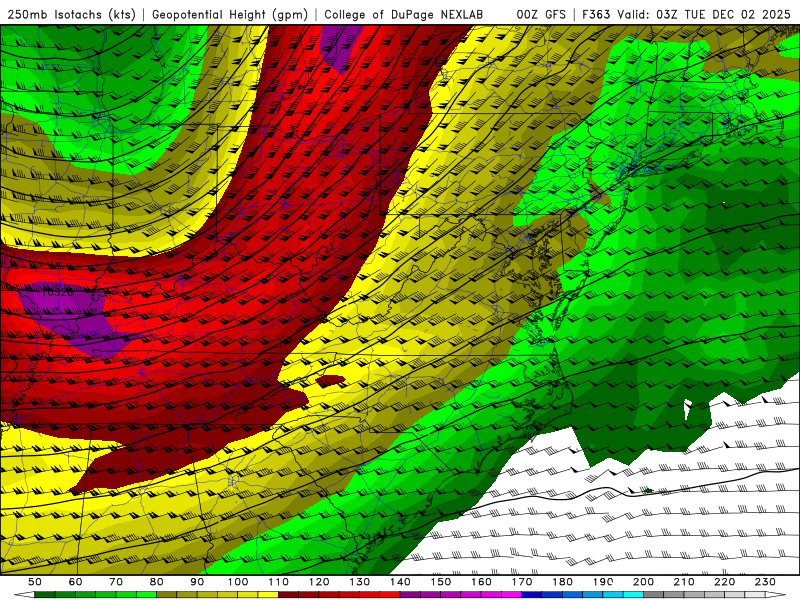The image size is (800, 600).
Task: Click the 70 label on the color scale
Action: pyautogui.click(x=116, y=582)
